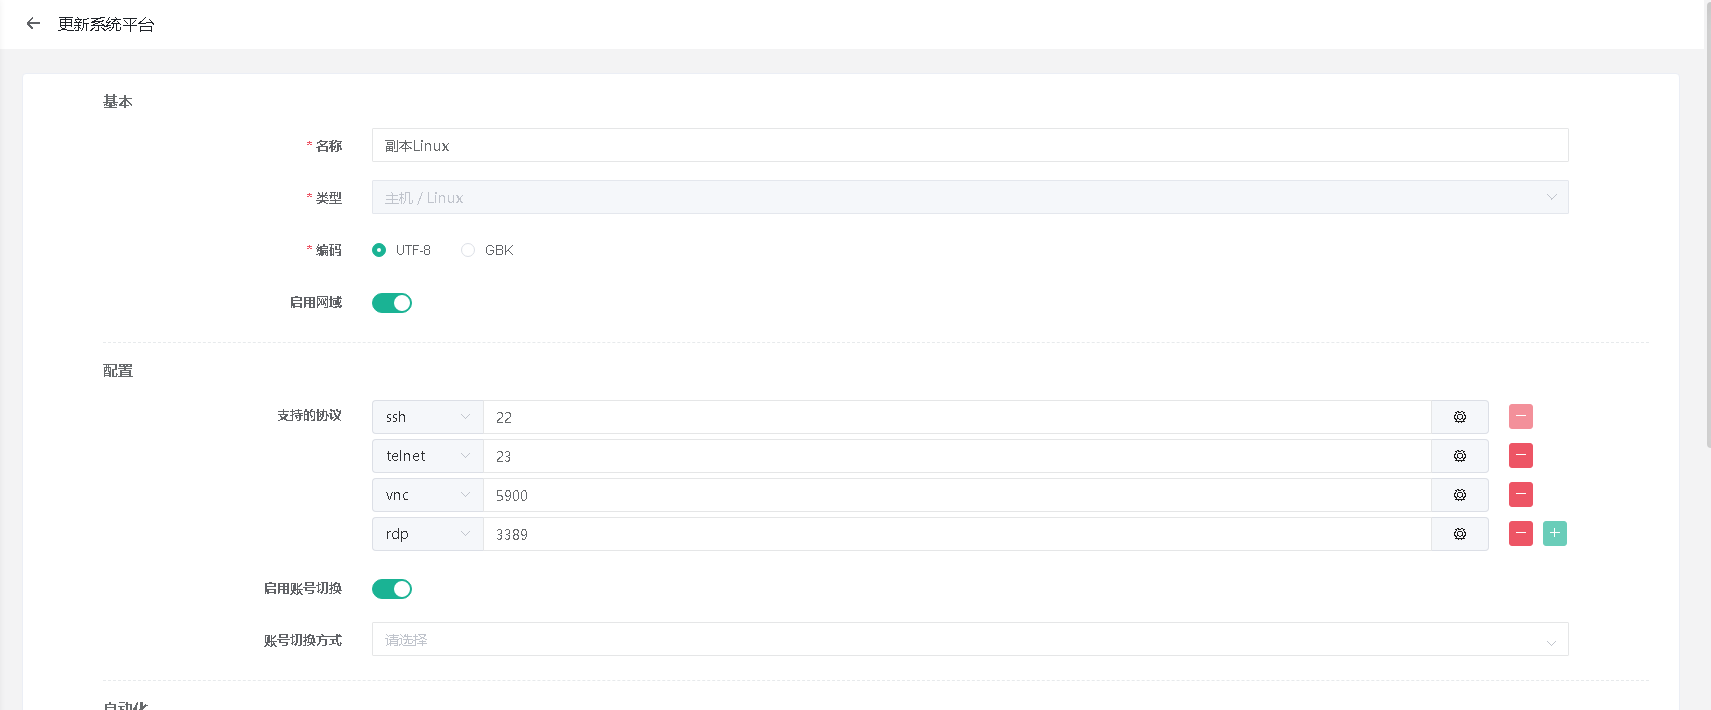
Task: Open settings gear for ssh protocol
Action: tap(1460, 417)
